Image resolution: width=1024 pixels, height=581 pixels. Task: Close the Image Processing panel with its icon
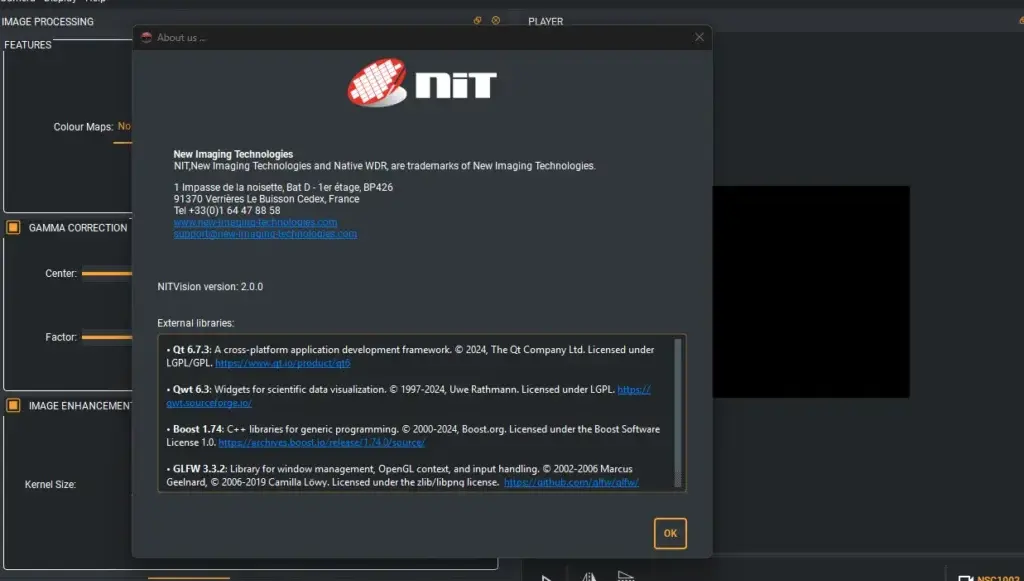(496, 21)
